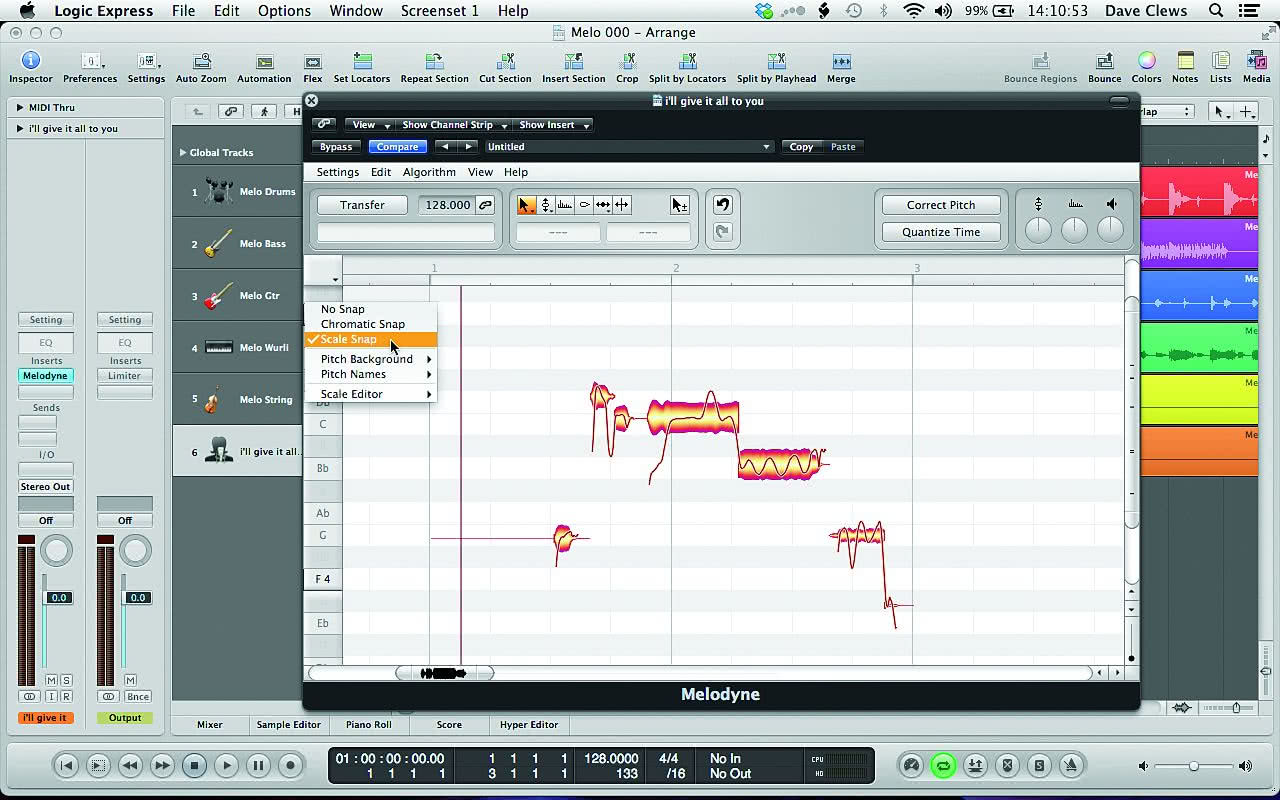Toggle Mute on Output channel strip

pyautogui.click(x=131, y=681)
